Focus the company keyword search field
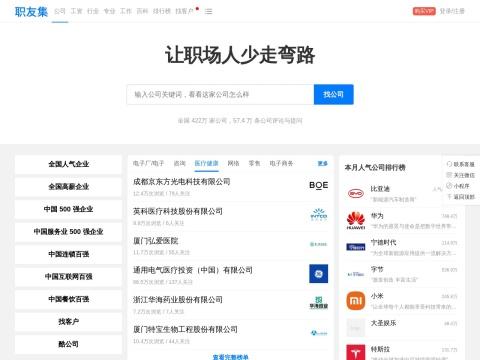Viewport: 480px width, 360px height. point(220,94)
